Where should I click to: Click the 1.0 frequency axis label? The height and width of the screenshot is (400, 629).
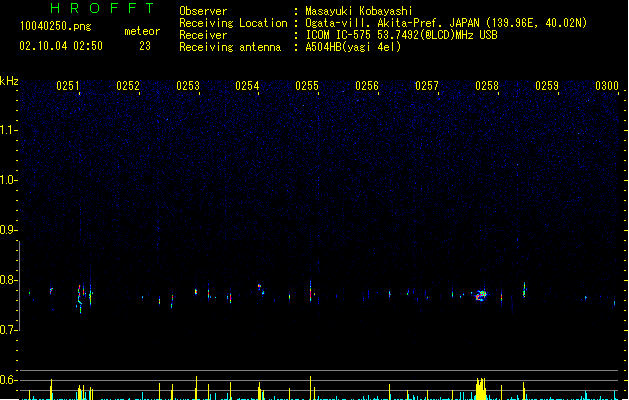[x=8, y=180]
